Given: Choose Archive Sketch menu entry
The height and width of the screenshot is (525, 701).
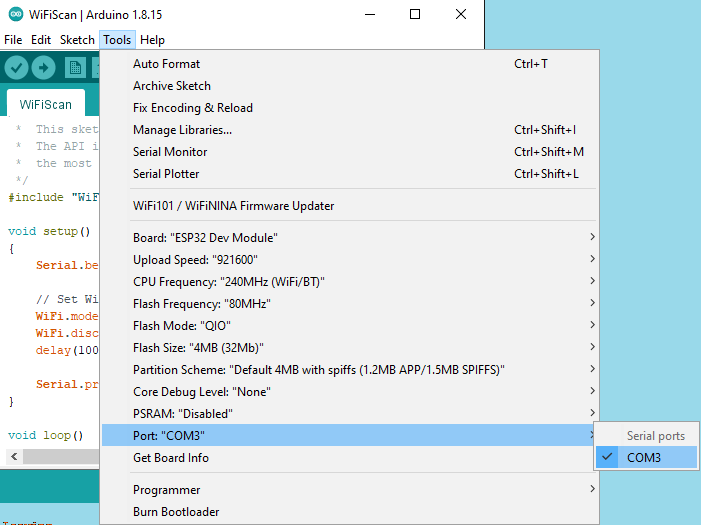Looking at the screenshot, I should pyautogui.click(x=350, y=86).
